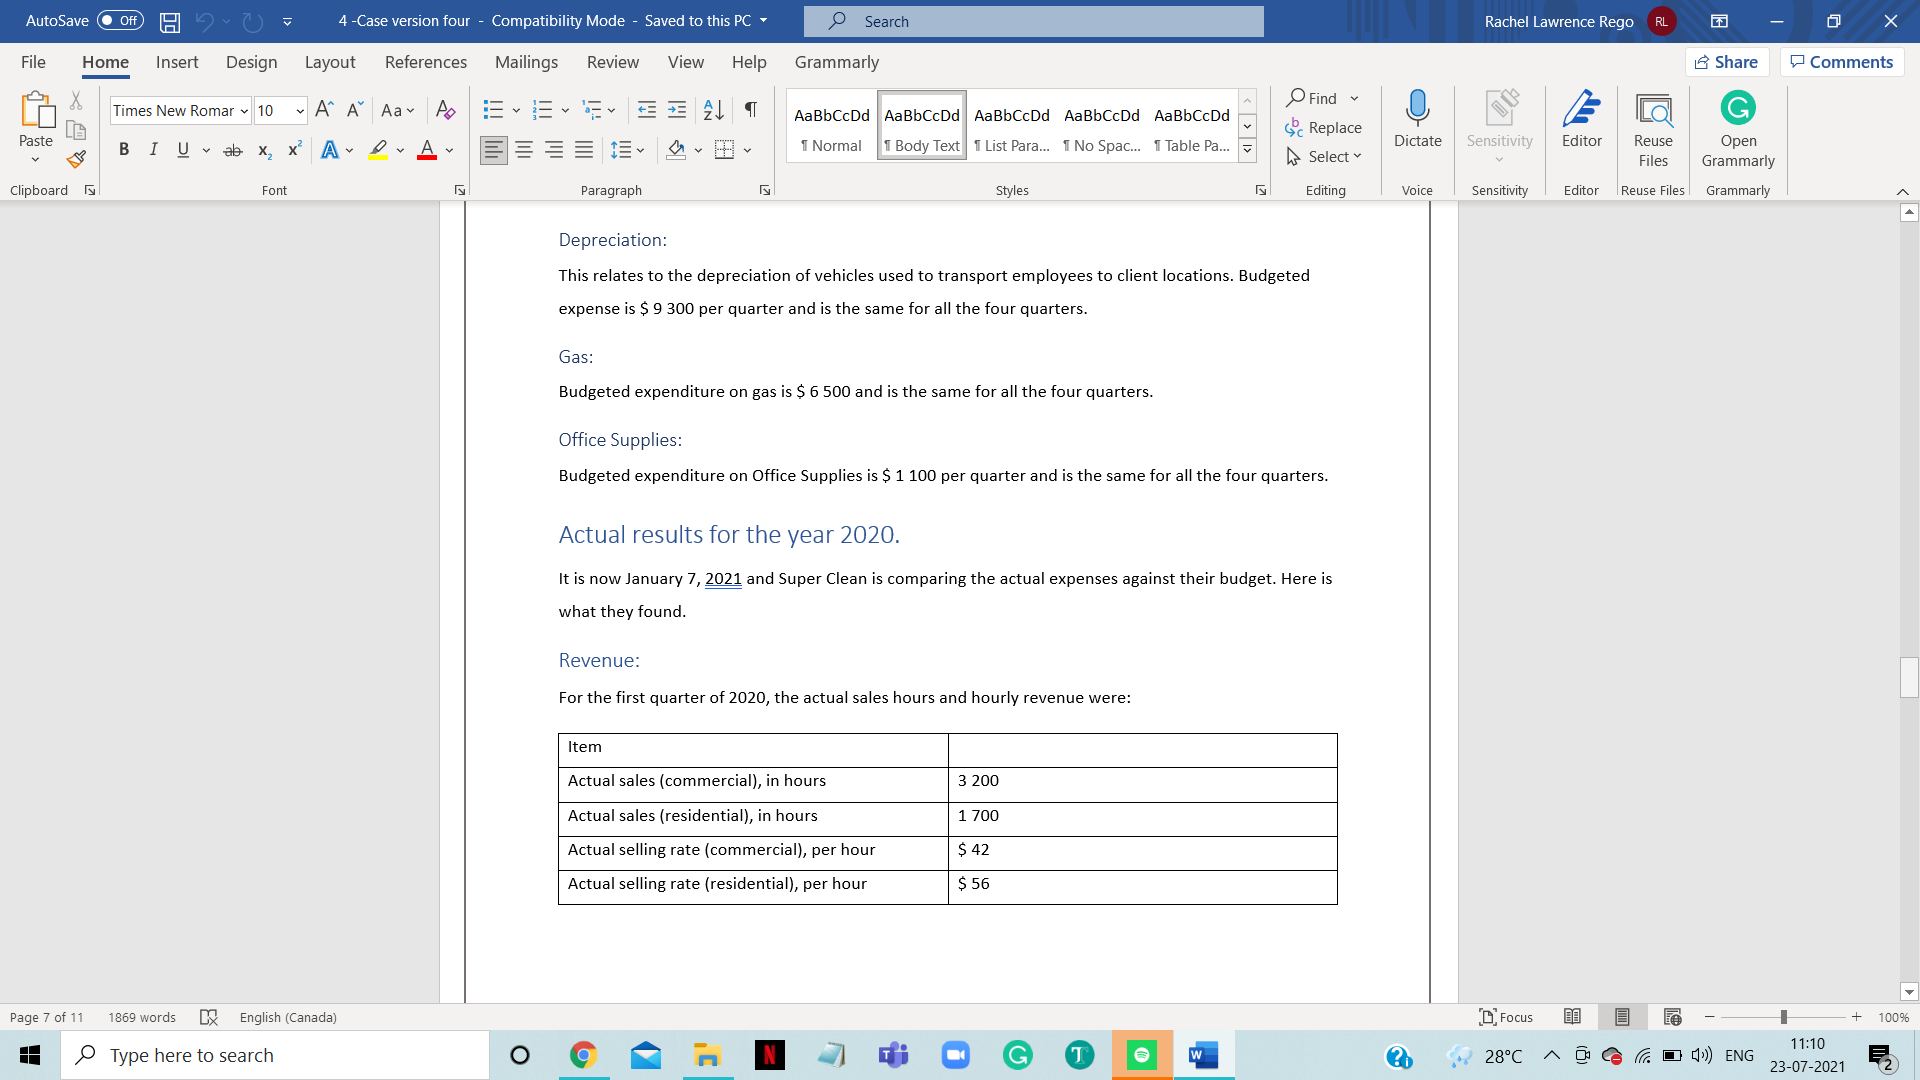Open the Mailings tab
The height and width of the screenshot is (1080, 1920).
pos(526,62)
